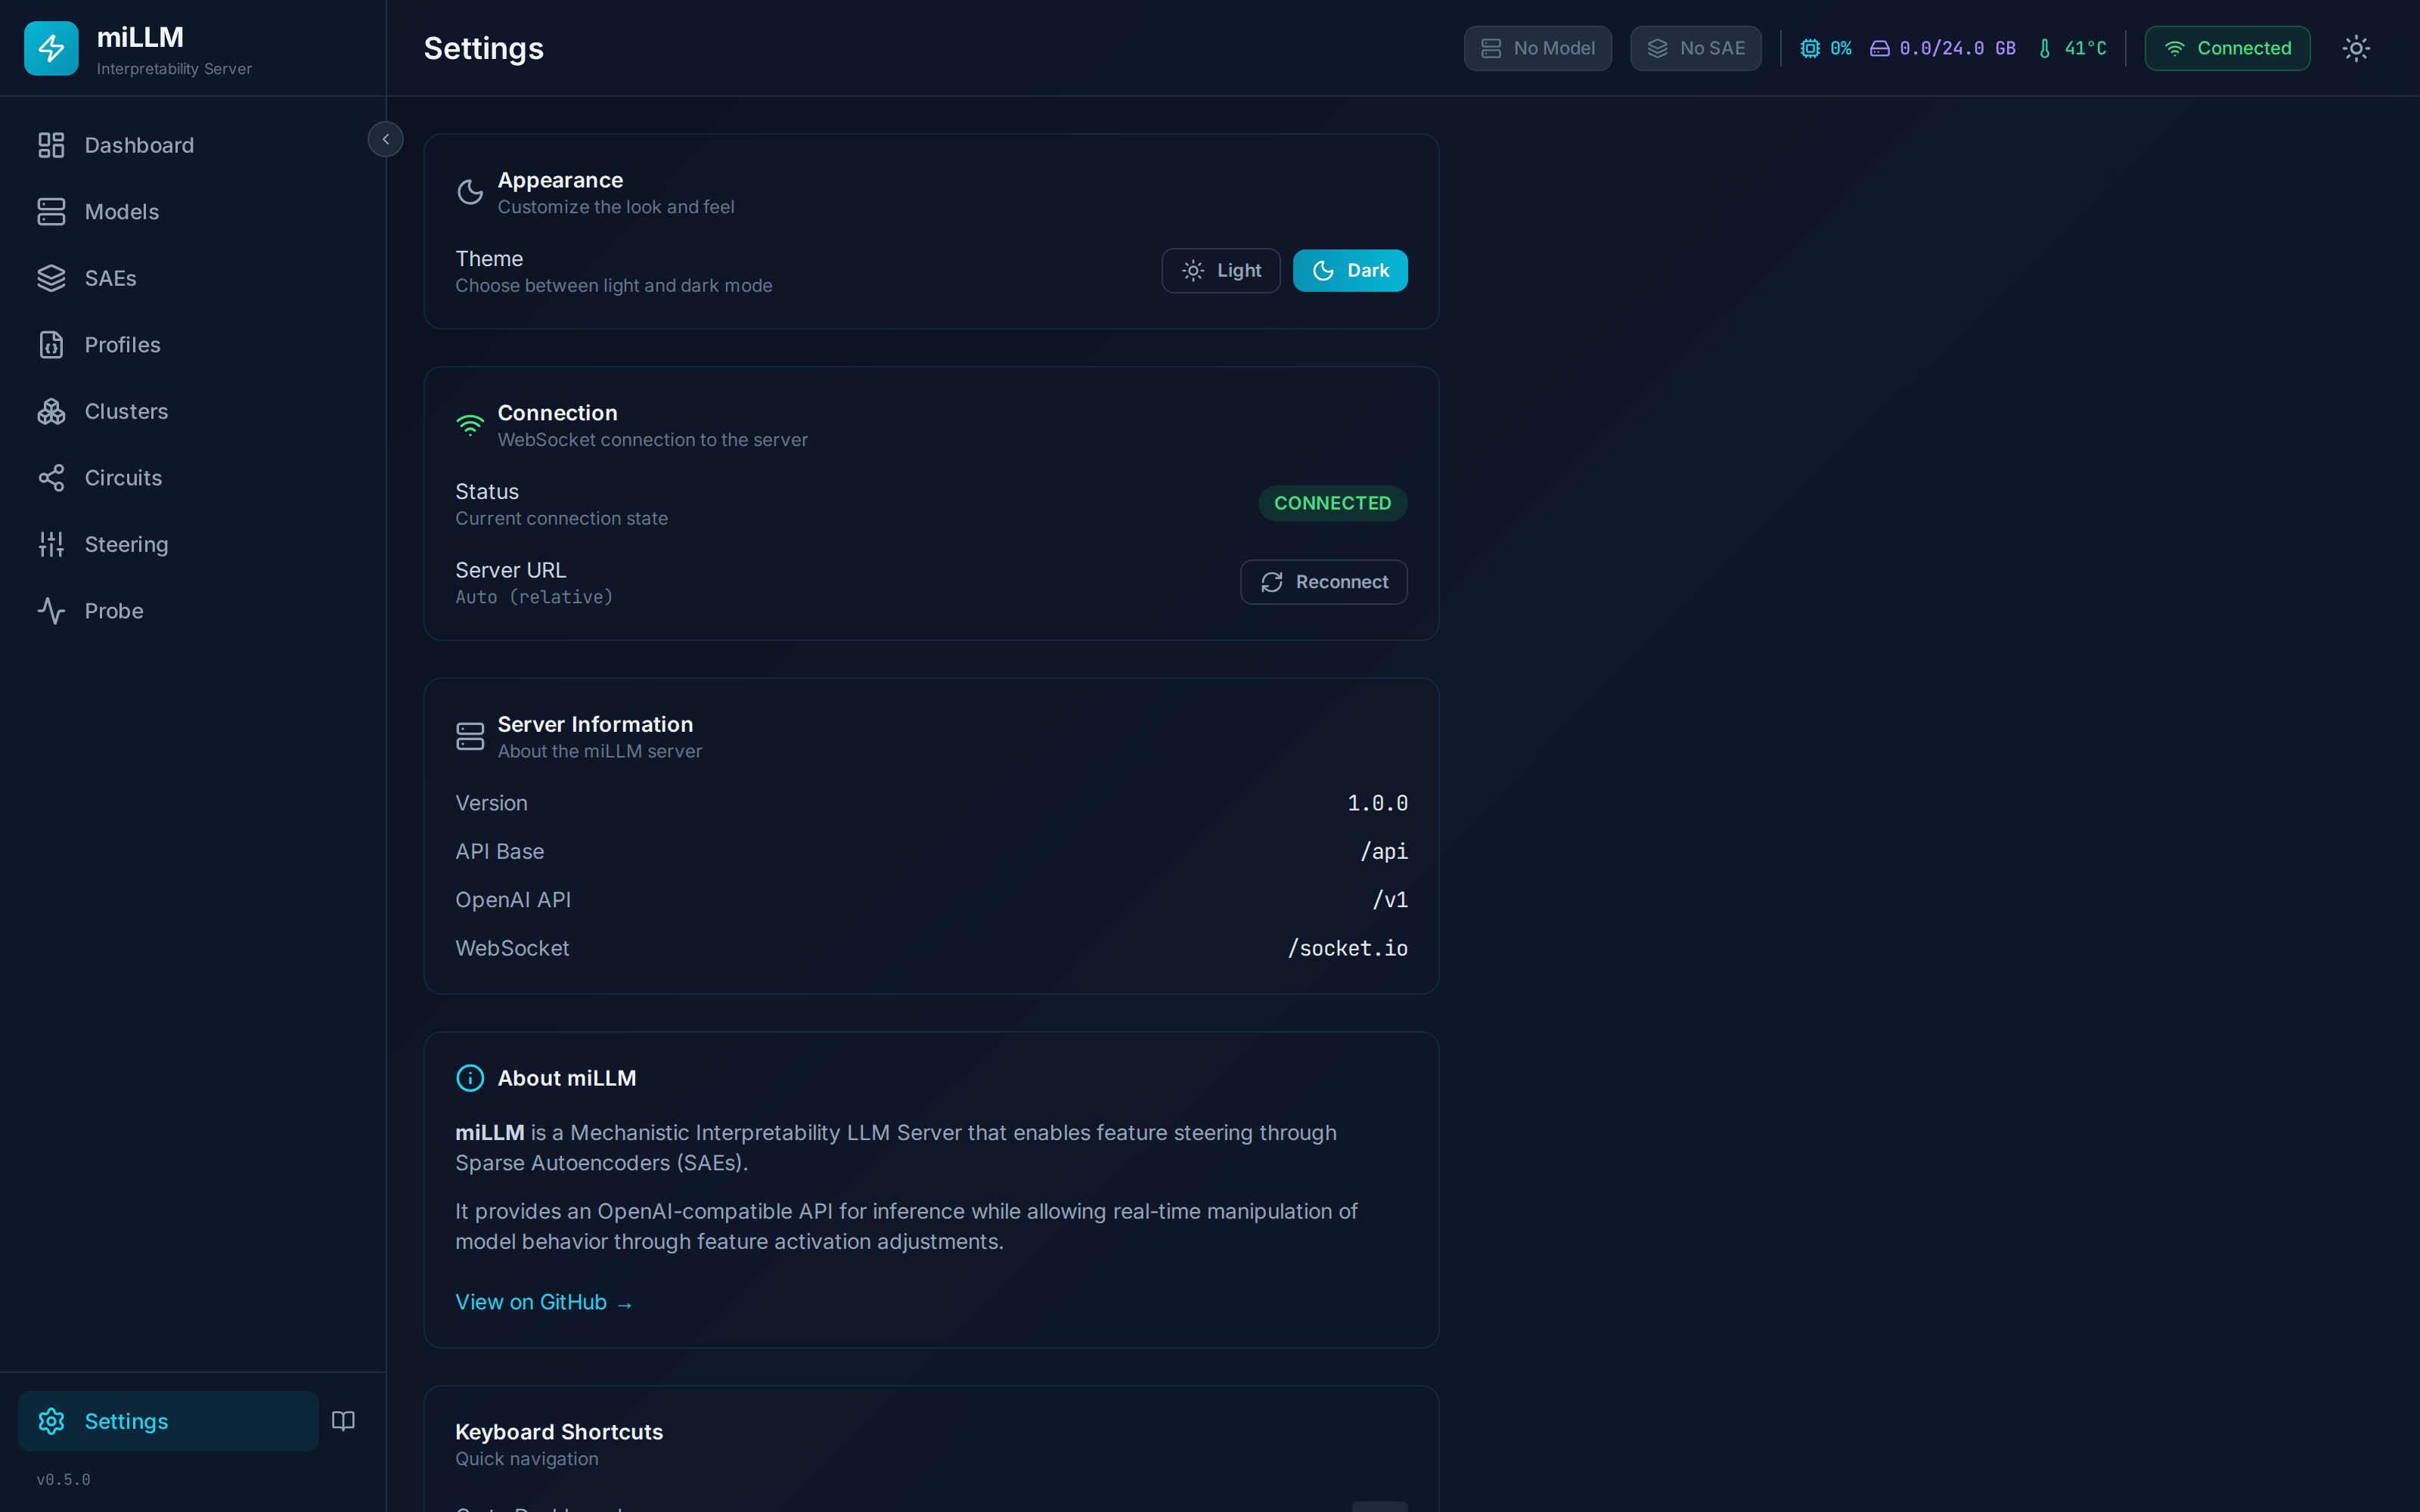The width and height of the screenshot is (2420, 1512).
Task: Click the GPU memory drive icon
Action: (x=1880, y=48)
